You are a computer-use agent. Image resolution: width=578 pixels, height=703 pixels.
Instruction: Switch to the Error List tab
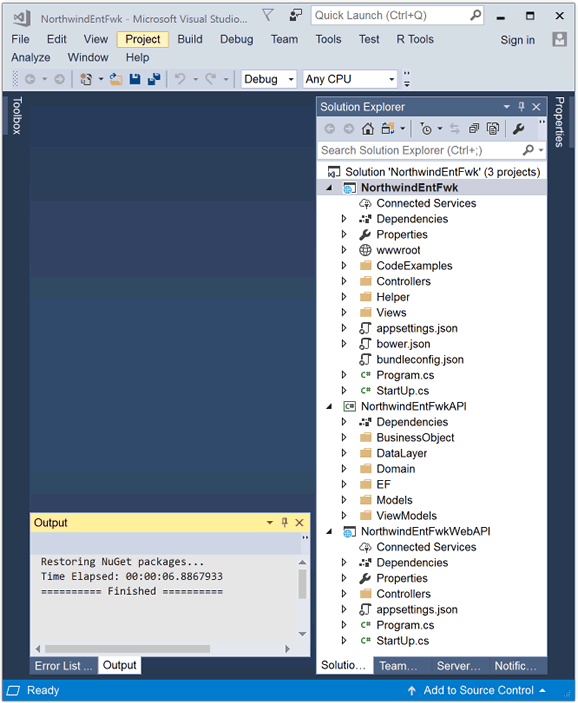(x=64, y=666)
